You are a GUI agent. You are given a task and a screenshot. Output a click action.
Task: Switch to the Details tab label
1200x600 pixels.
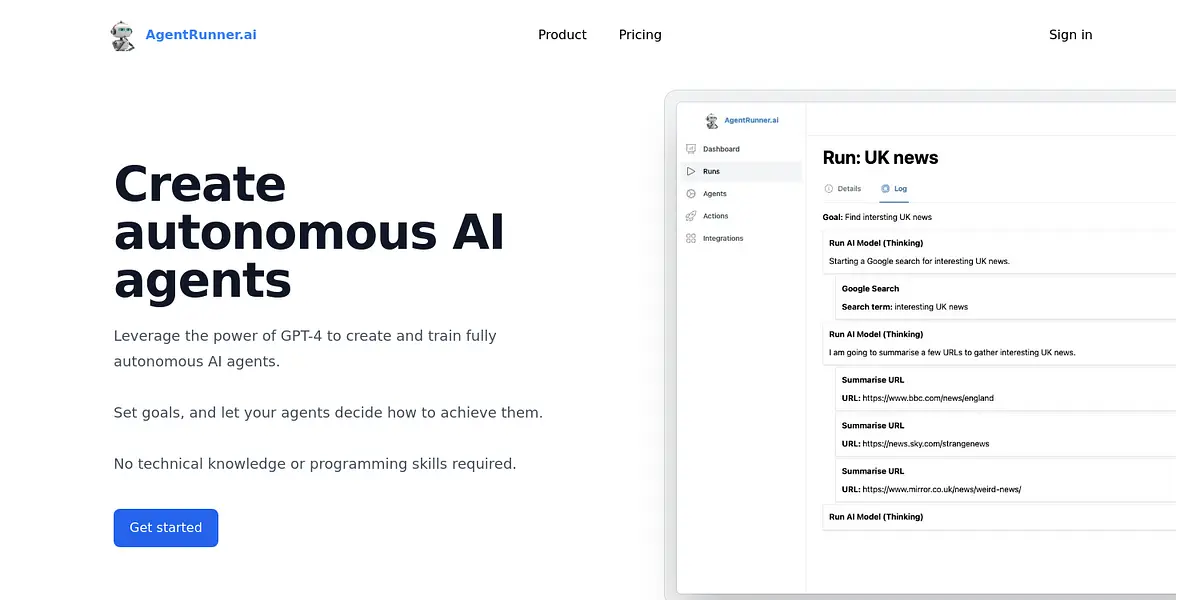(849, 188)
